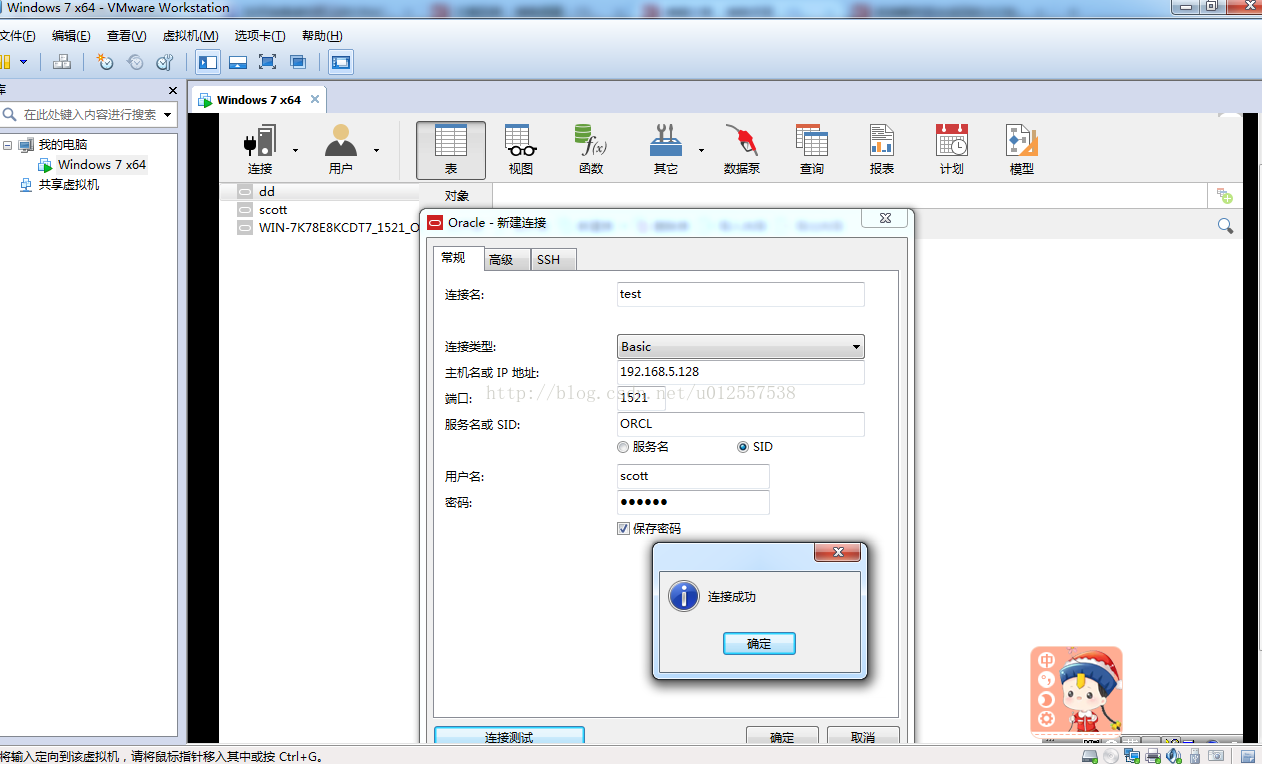This screenshot has height=765, width=1262.
Task: Open the 其它 toolbar dropdown arrow
Action: (701, 150)
